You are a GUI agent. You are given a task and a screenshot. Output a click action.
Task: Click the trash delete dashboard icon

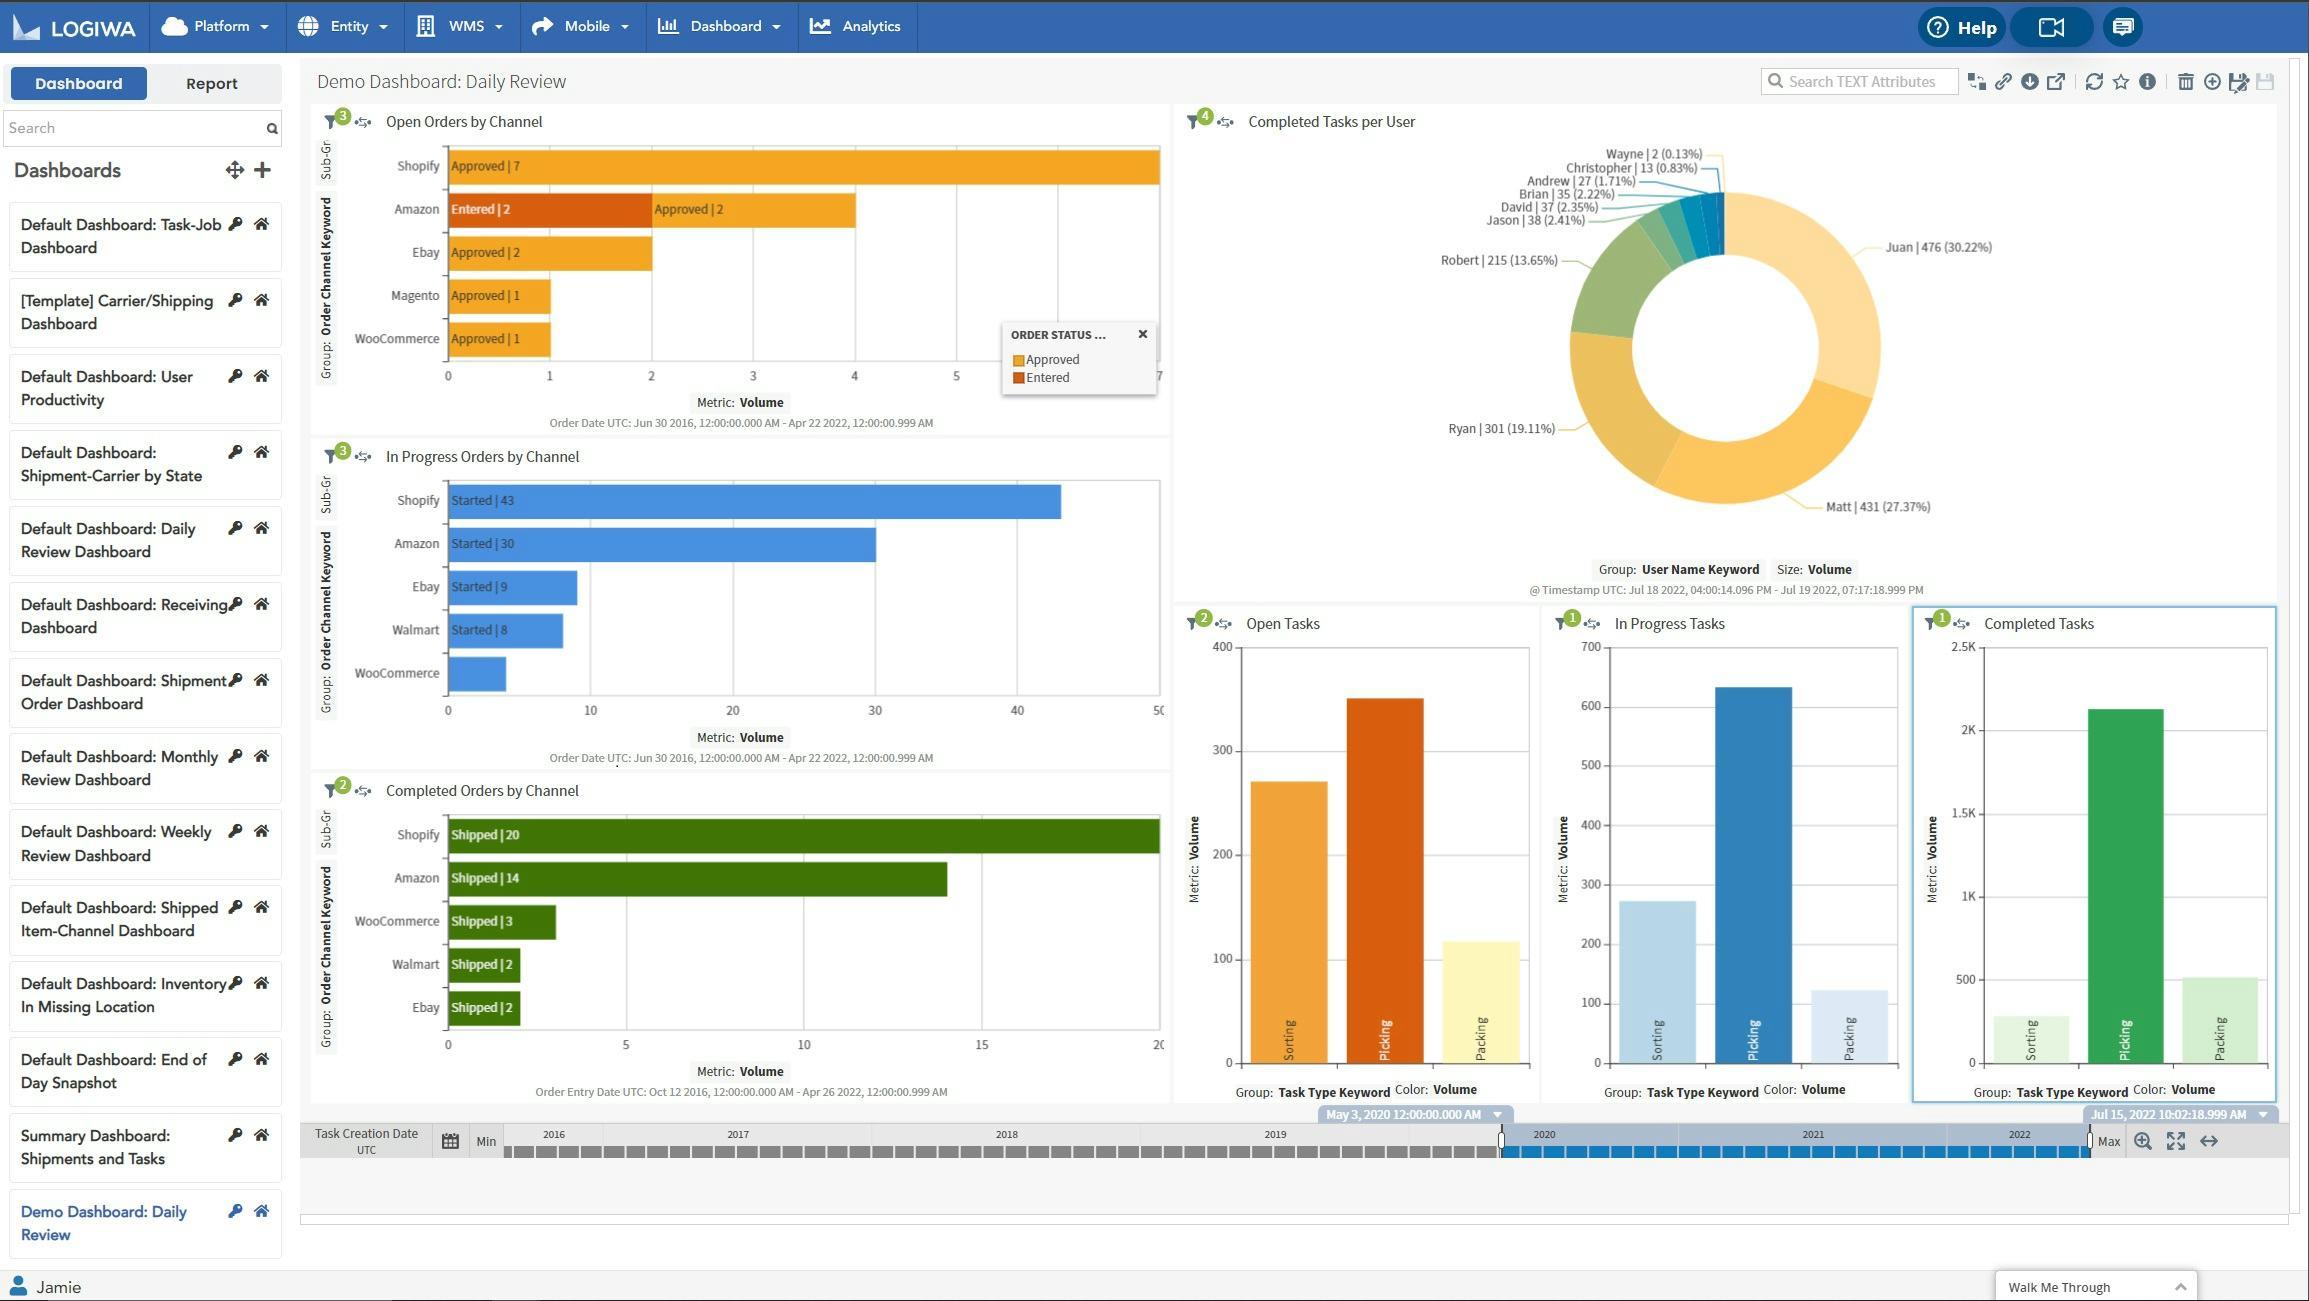(2185, 82)
